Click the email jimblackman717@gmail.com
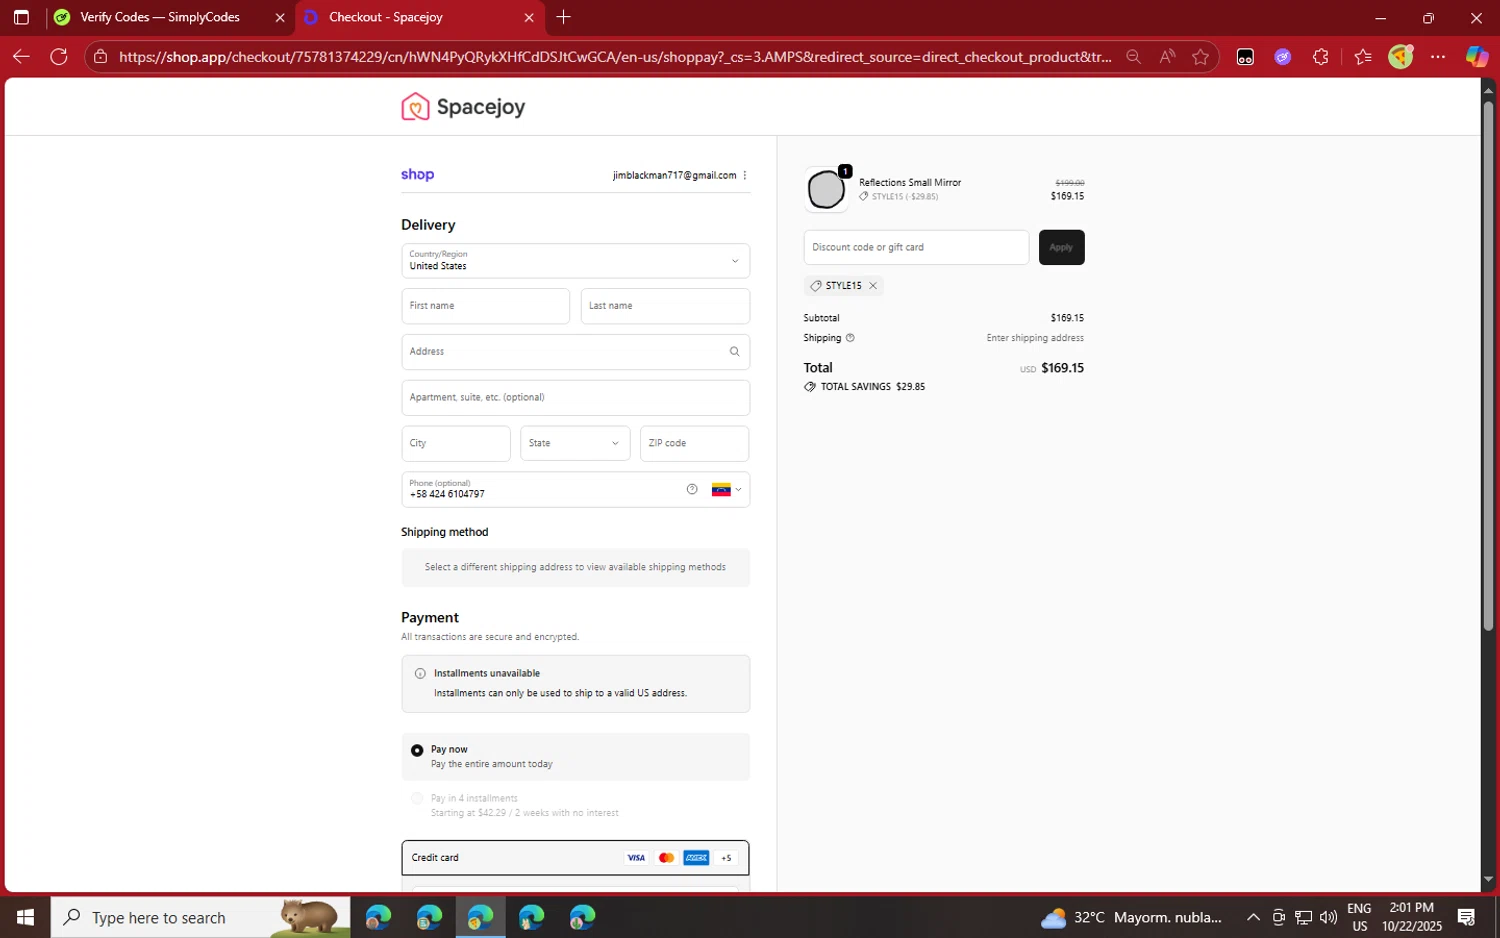 674,175
